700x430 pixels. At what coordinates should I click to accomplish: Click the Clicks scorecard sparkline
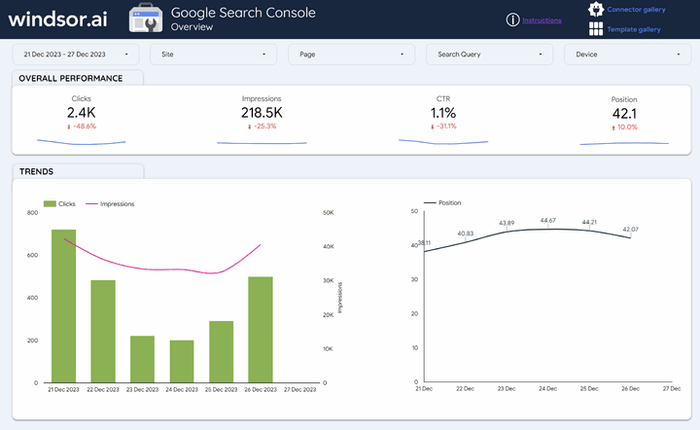(x=81, y=142)
